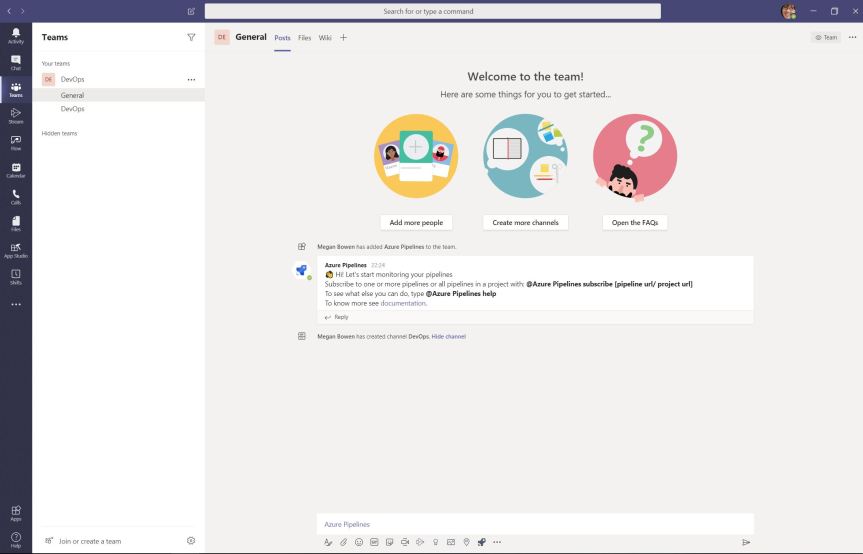Click the attach file paperclip icon

click(343, 542)
